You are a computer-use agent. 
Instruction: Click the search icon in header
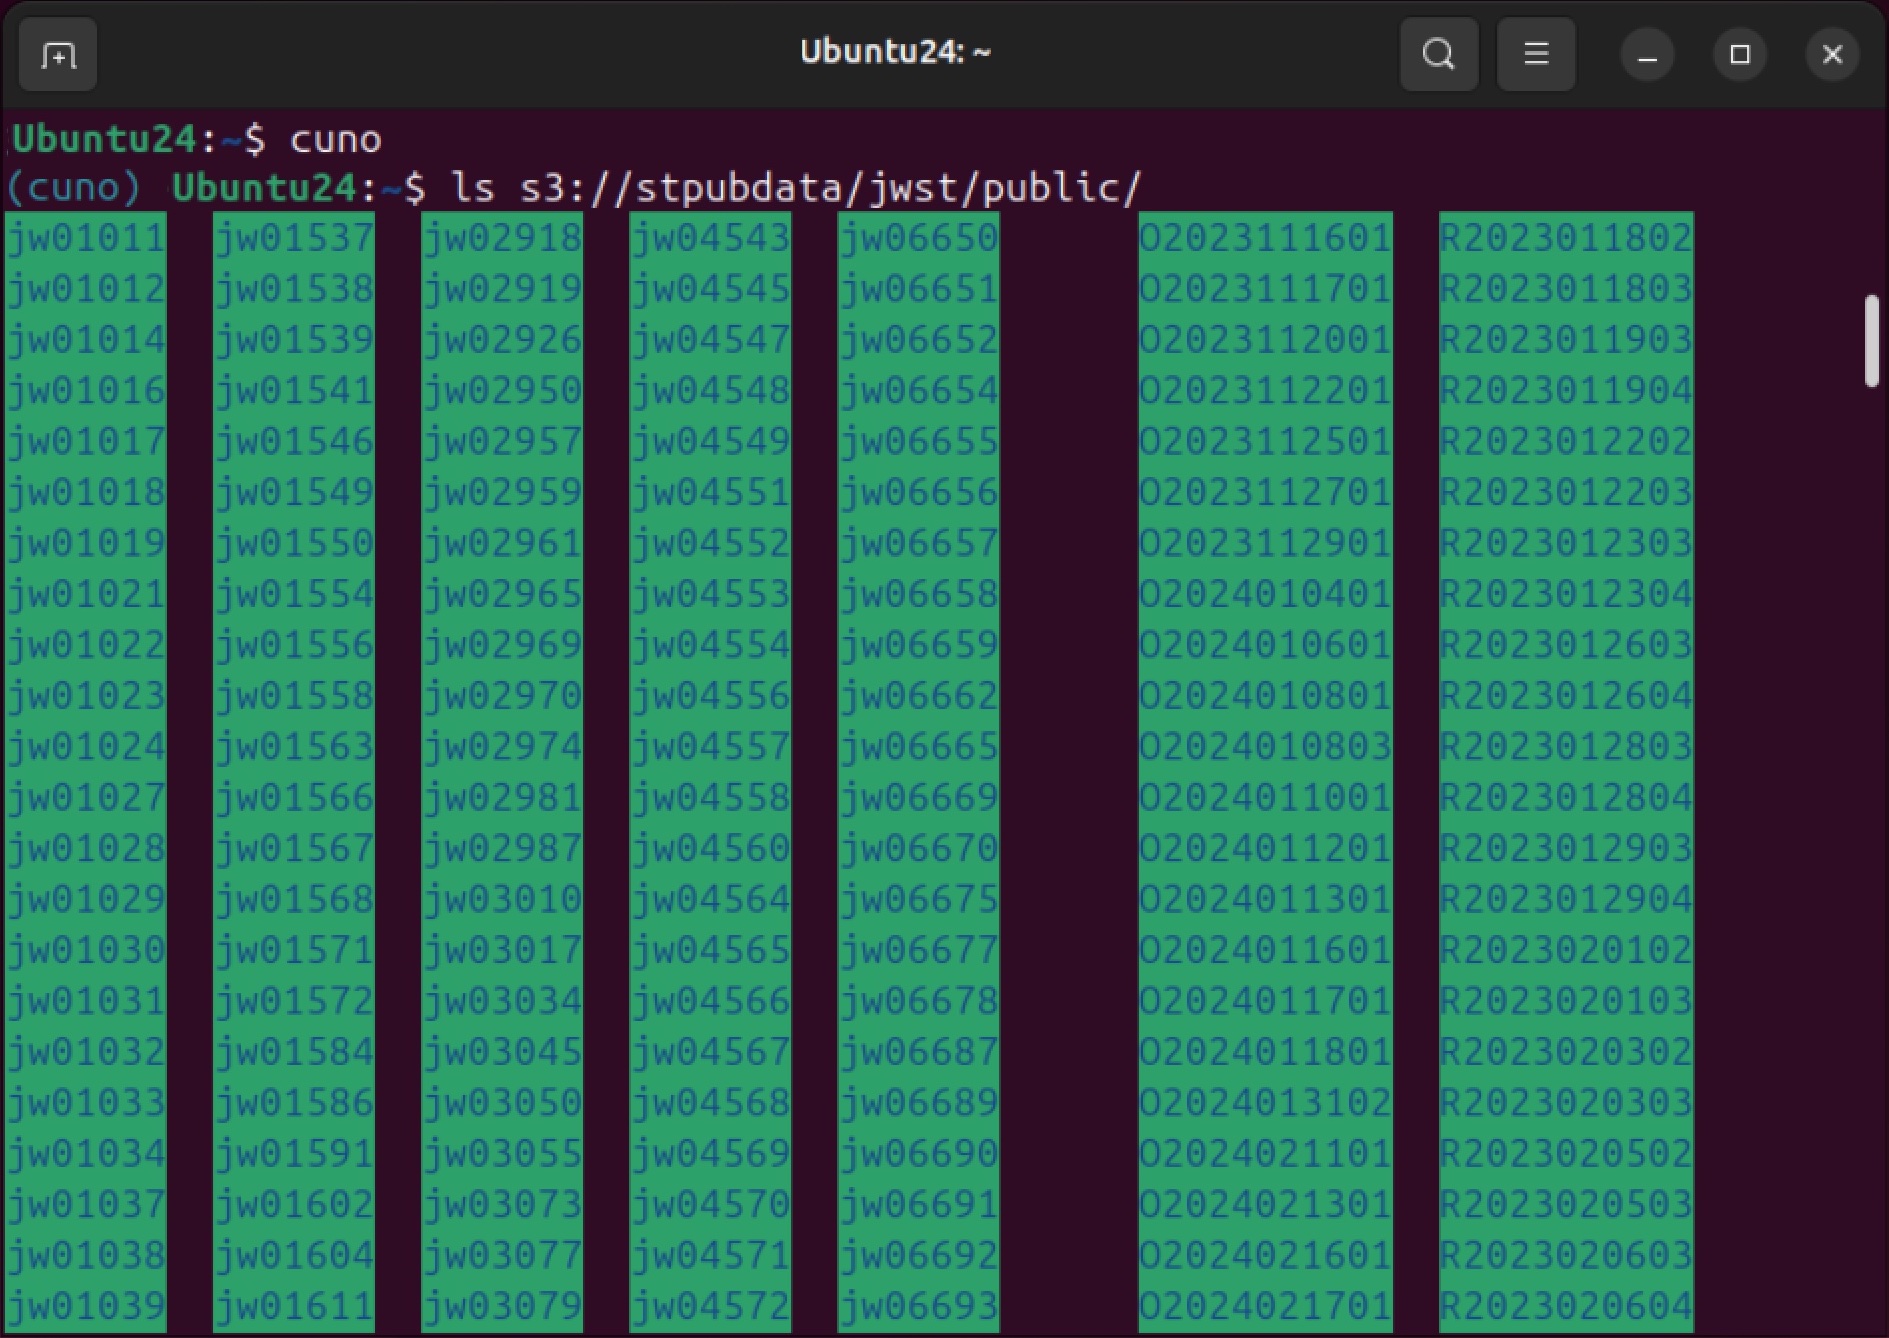click(1438, 54)
